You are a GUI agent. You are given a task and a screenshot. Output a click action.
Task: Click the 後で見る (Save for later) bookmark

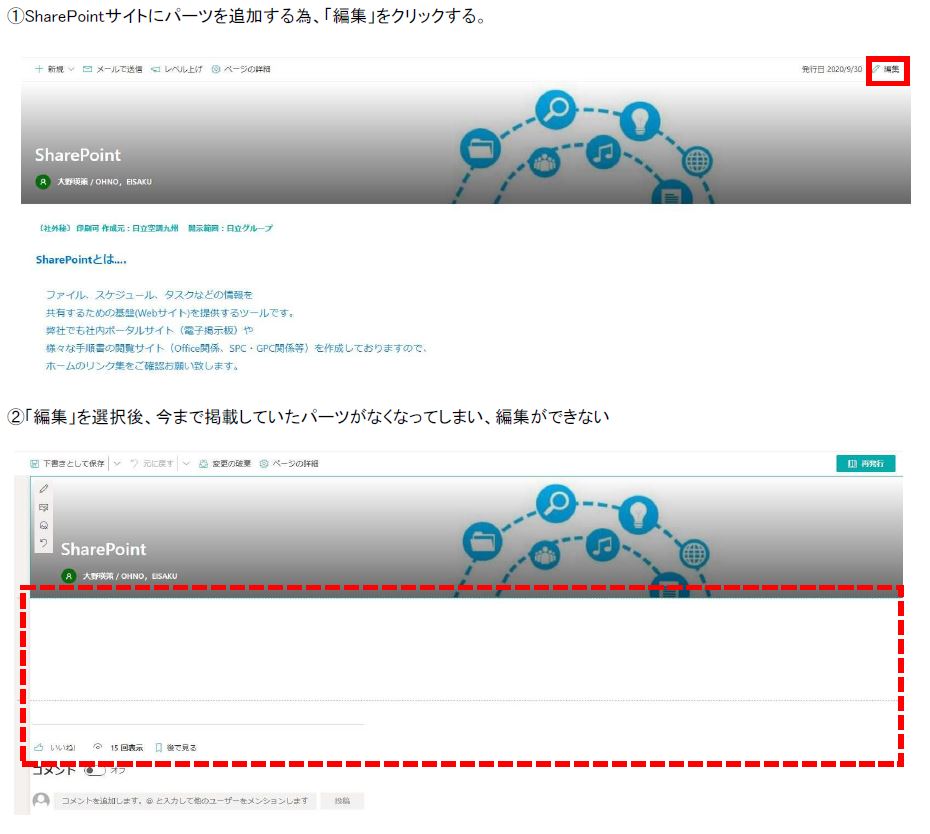coord(176,747)
